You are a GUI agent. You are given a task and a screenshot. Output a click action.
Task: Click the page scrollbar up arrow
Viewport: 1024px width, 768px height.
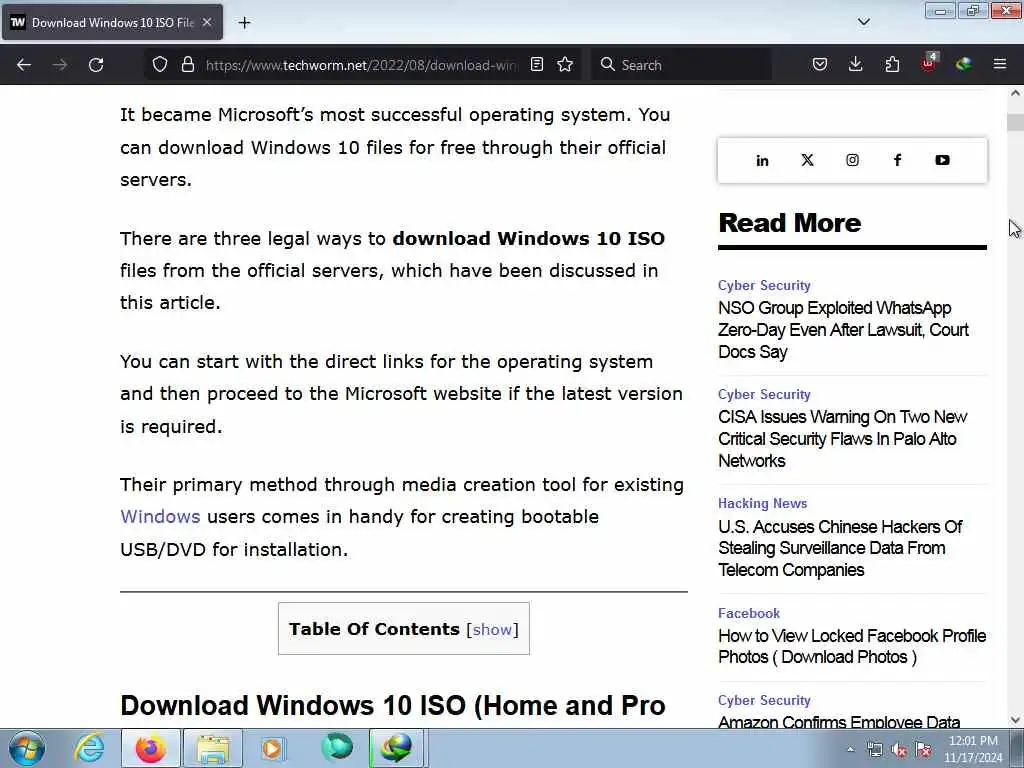[1015, 93]
